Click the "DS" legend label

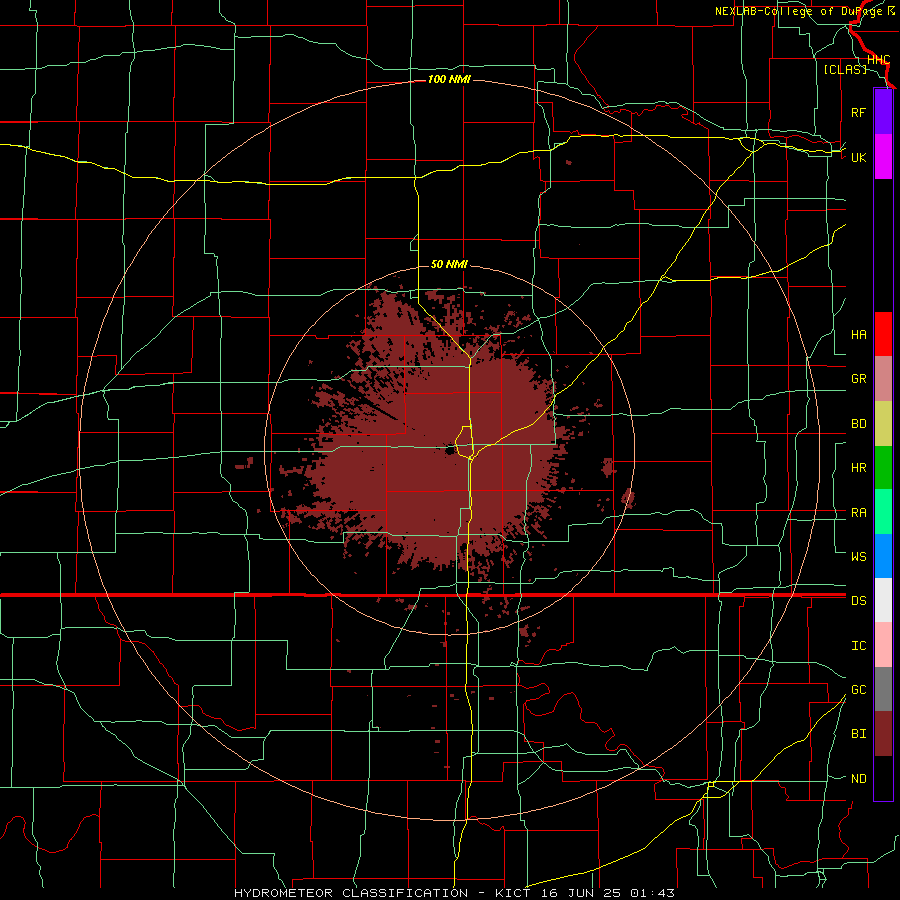pos(858,601)
